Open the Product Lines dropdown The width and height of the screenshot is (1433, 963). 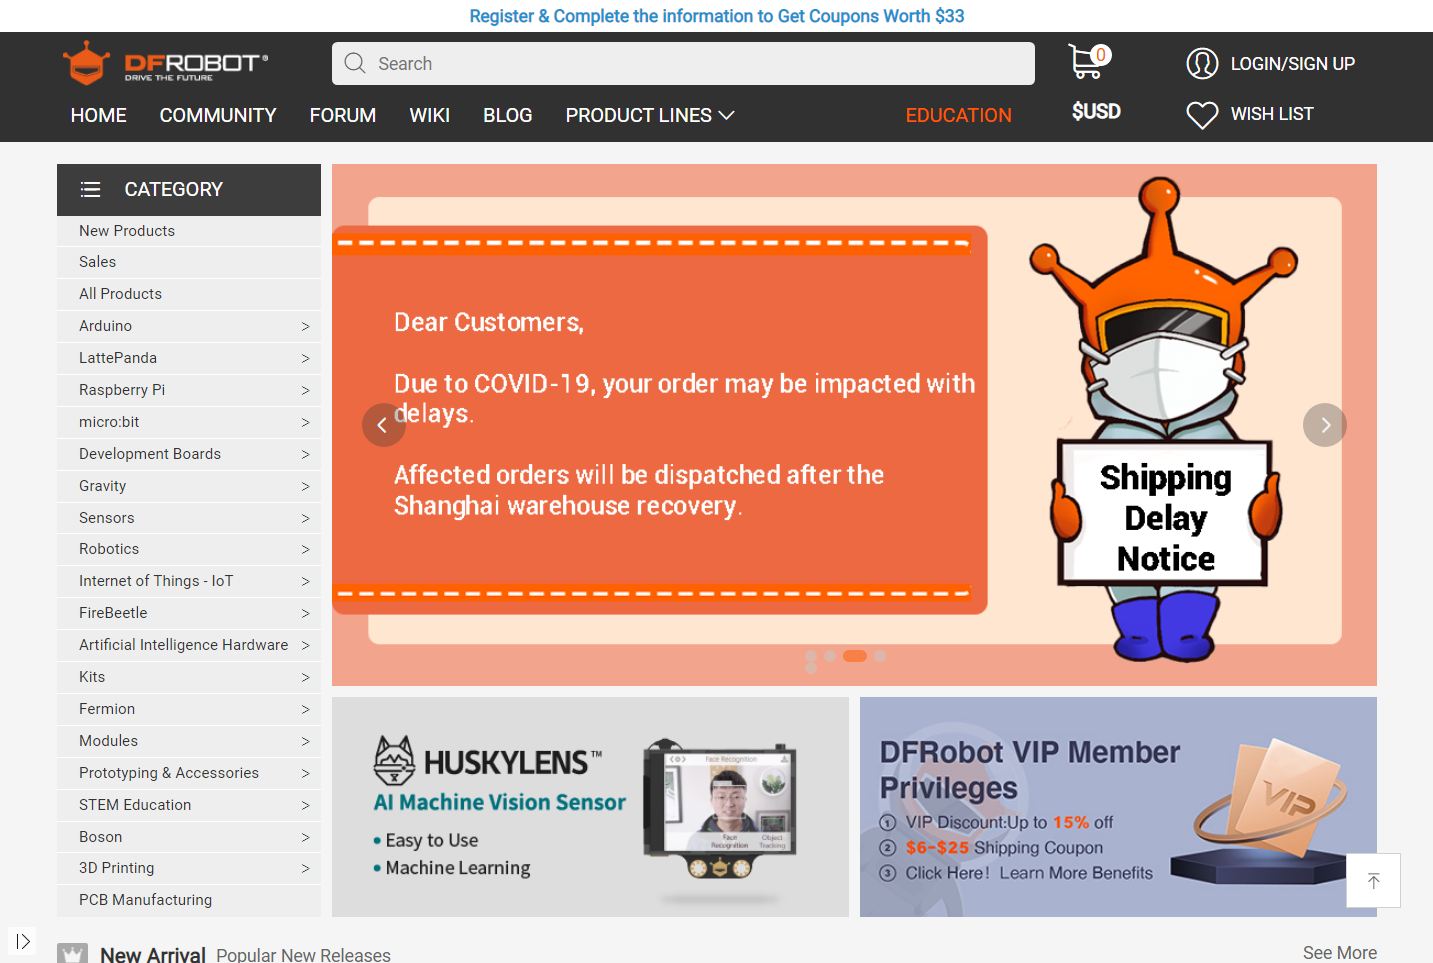pyautogui.click(x=650, y=116)
